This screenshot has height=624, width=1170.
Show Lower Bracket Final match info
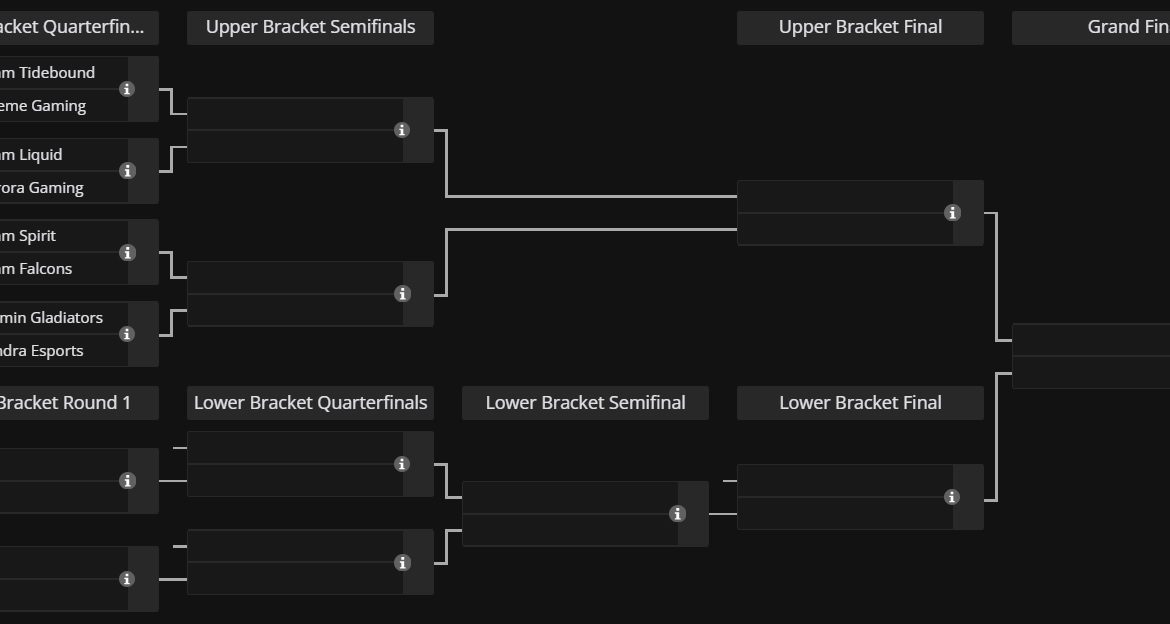coord(952,497)
